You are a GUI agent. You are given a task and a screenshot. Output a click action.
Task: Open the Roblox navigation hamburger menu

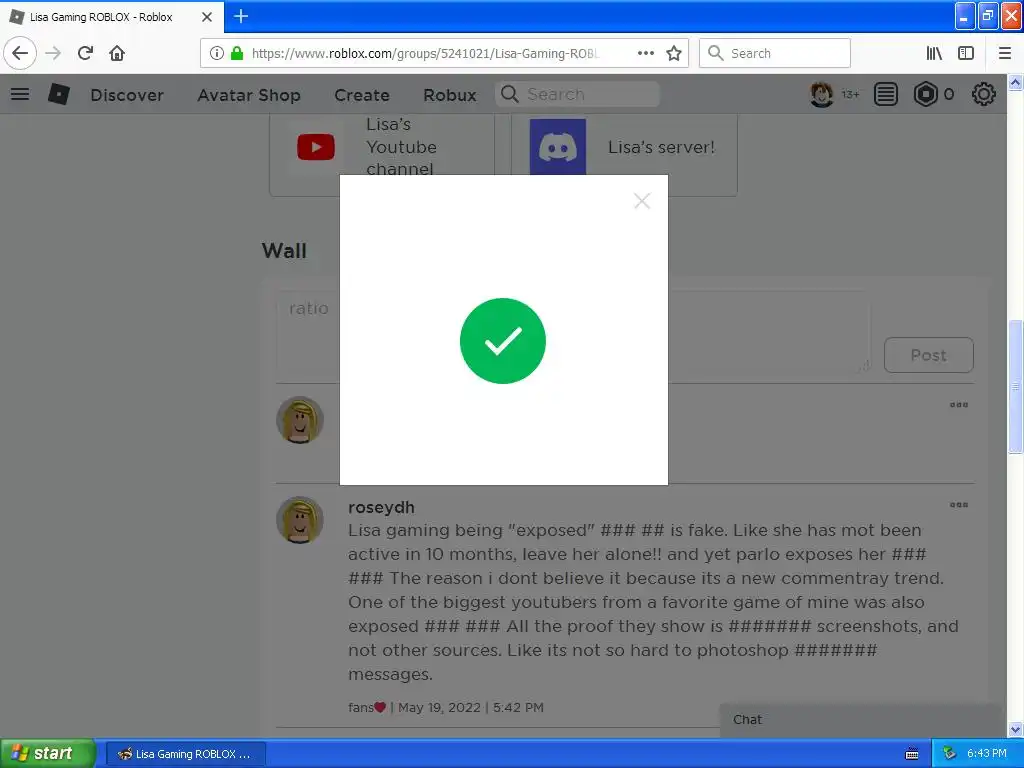tap(20, 95)
